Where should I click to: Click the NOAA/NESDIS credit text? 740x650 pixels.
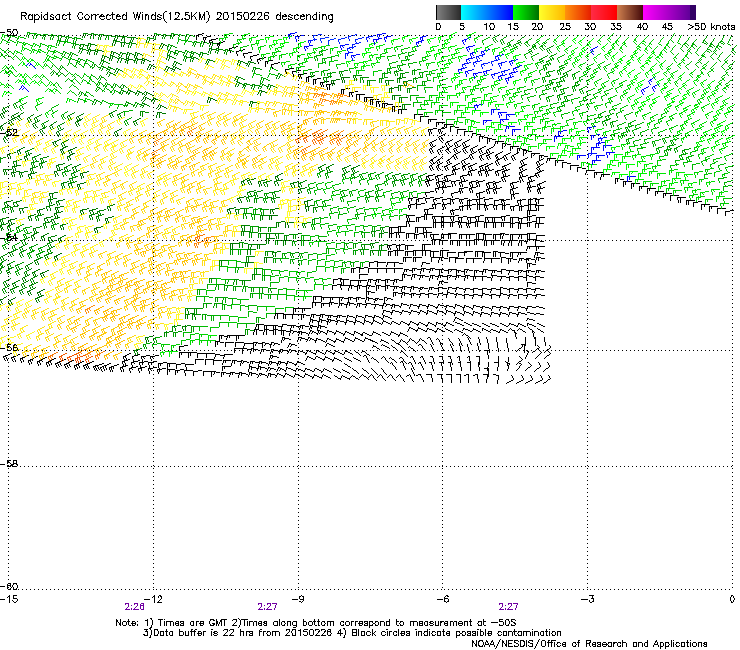click(x=589, y=644)
